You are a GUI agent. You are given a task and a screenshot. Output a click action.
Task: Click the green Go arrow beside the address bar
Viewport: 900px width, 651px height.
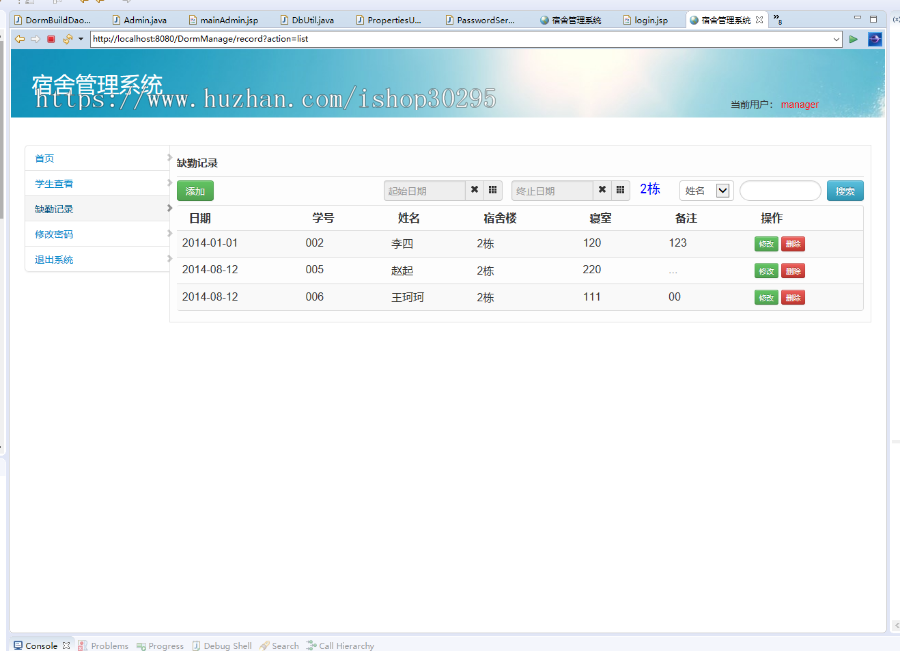point(855,40)
